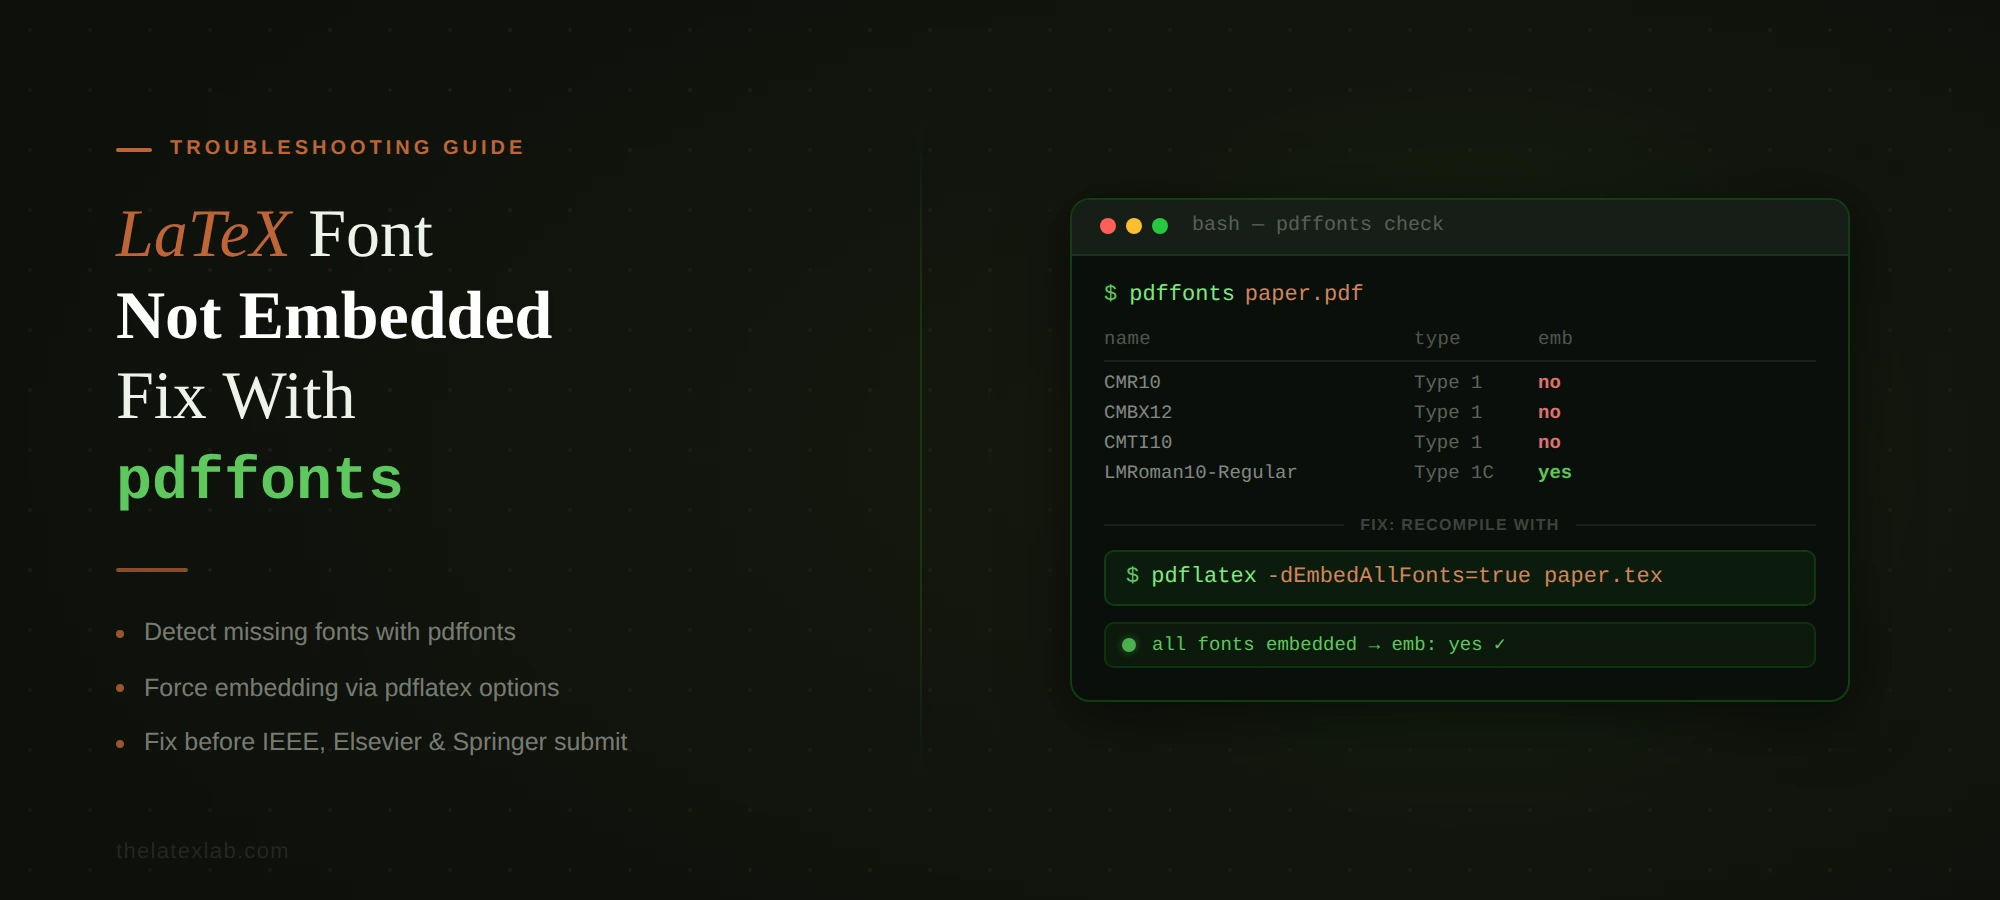This screenshot has width=2000, height=900.
Task: Click 'Detect missing fonts with pdffonts' bullet
Action: (330, 632)
